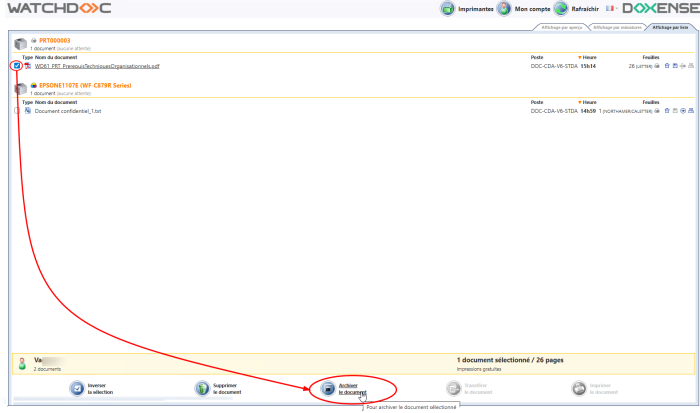Click save icon on the WD61 PDF row

click(673, 66)
